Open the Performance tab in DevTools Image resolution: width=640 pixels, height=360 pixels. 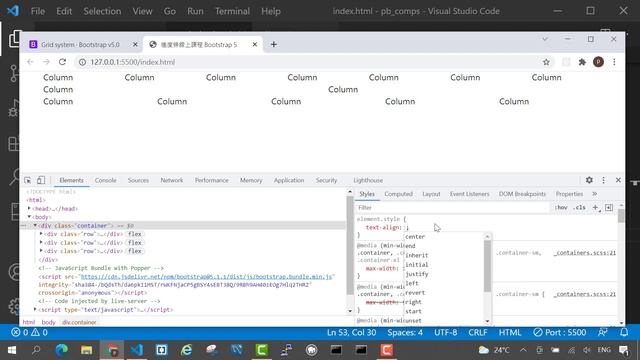[x=211, y=180]
